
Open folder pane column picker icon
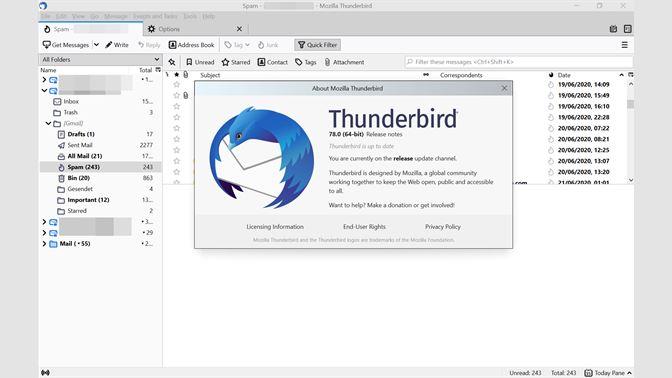pyautogui.click(x=158, y=70)
